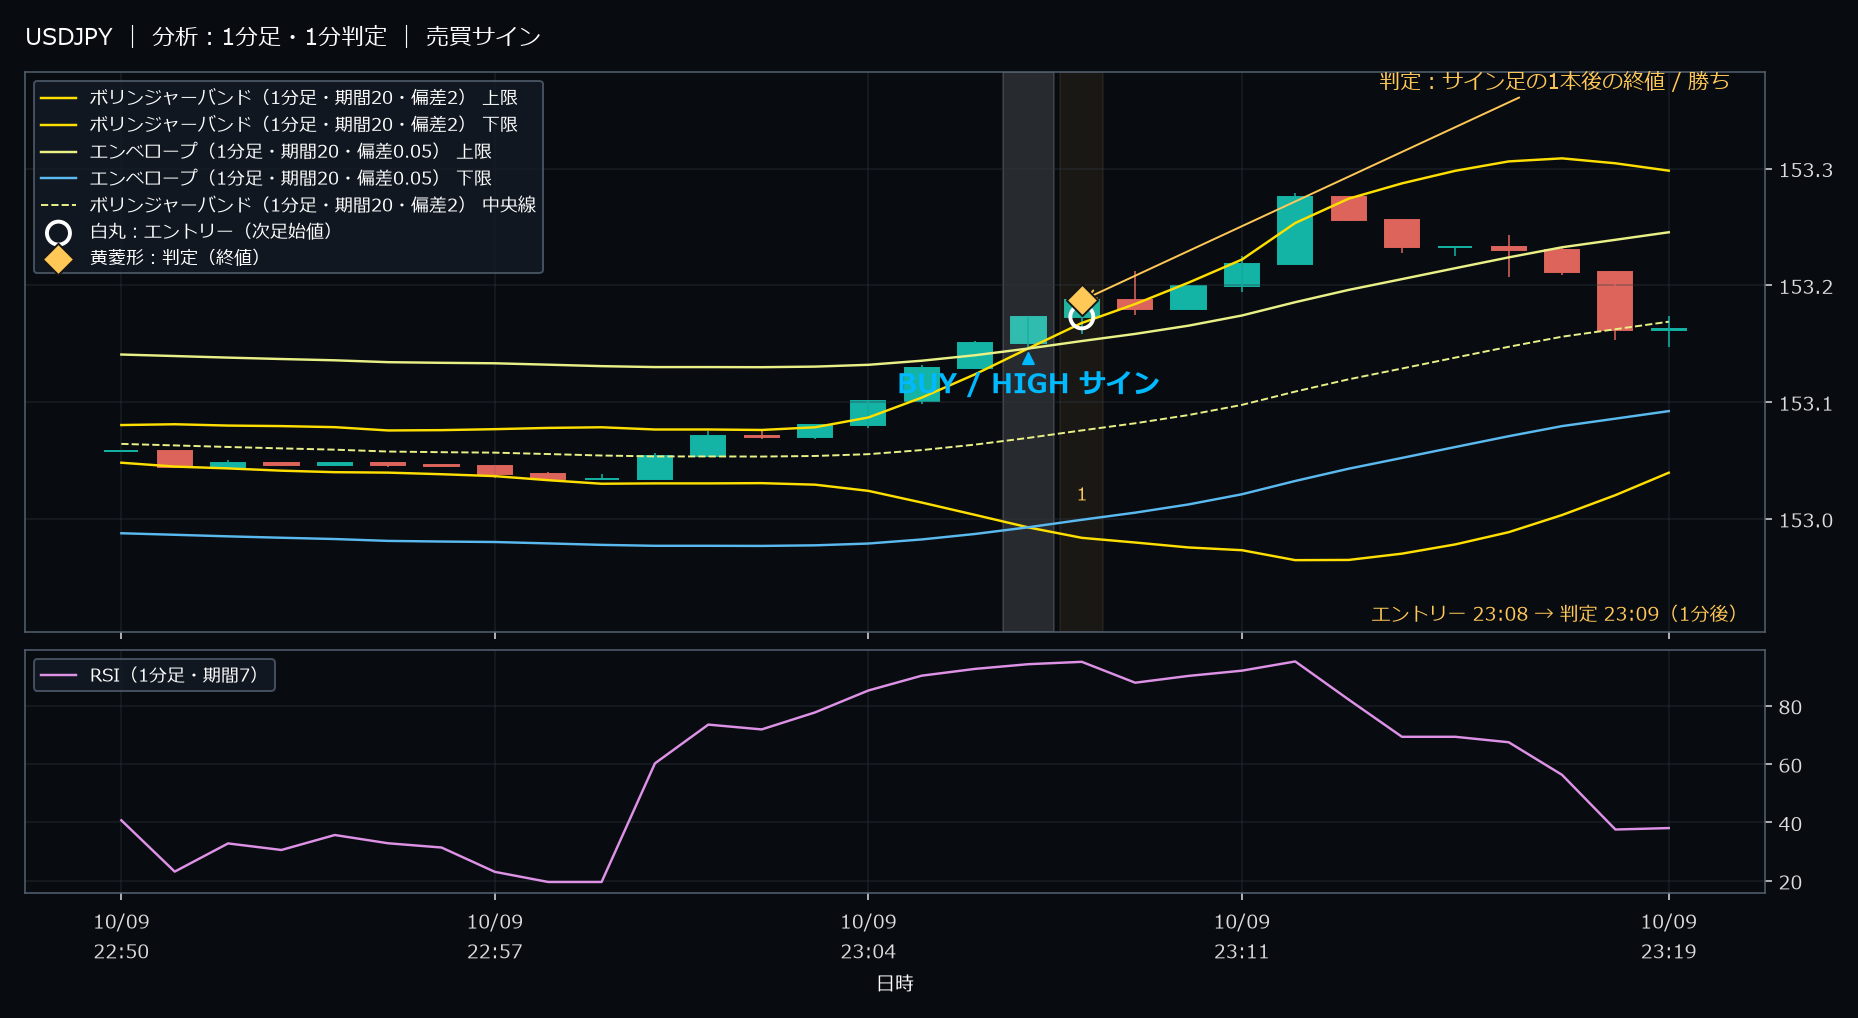Click the 判定 勝ち annotation text
Screen dimensions: 1858x1018
coord(1554,81)
